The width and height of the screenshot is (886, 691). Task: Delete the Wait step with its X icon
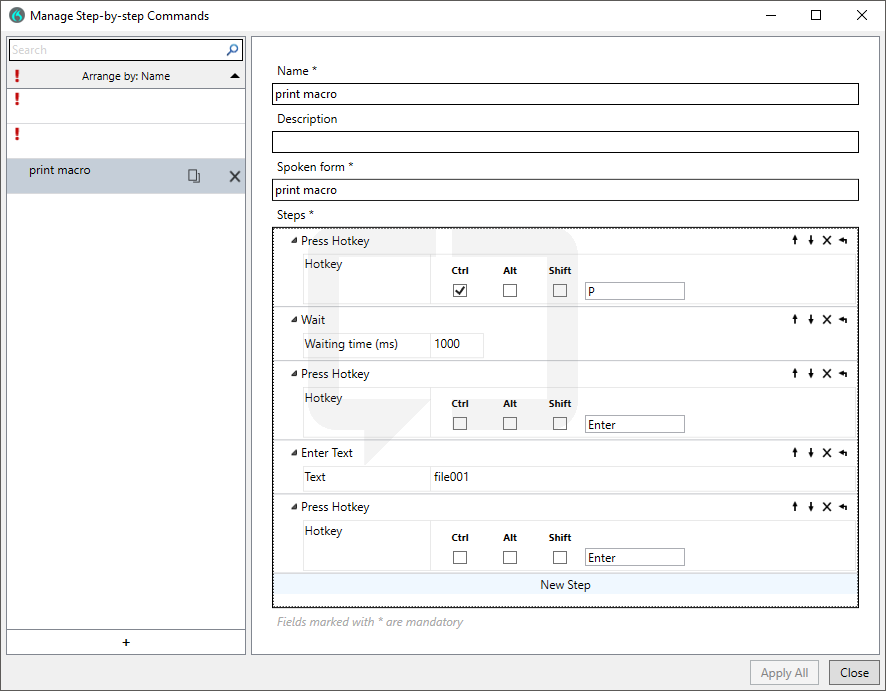tap(827, 320)
